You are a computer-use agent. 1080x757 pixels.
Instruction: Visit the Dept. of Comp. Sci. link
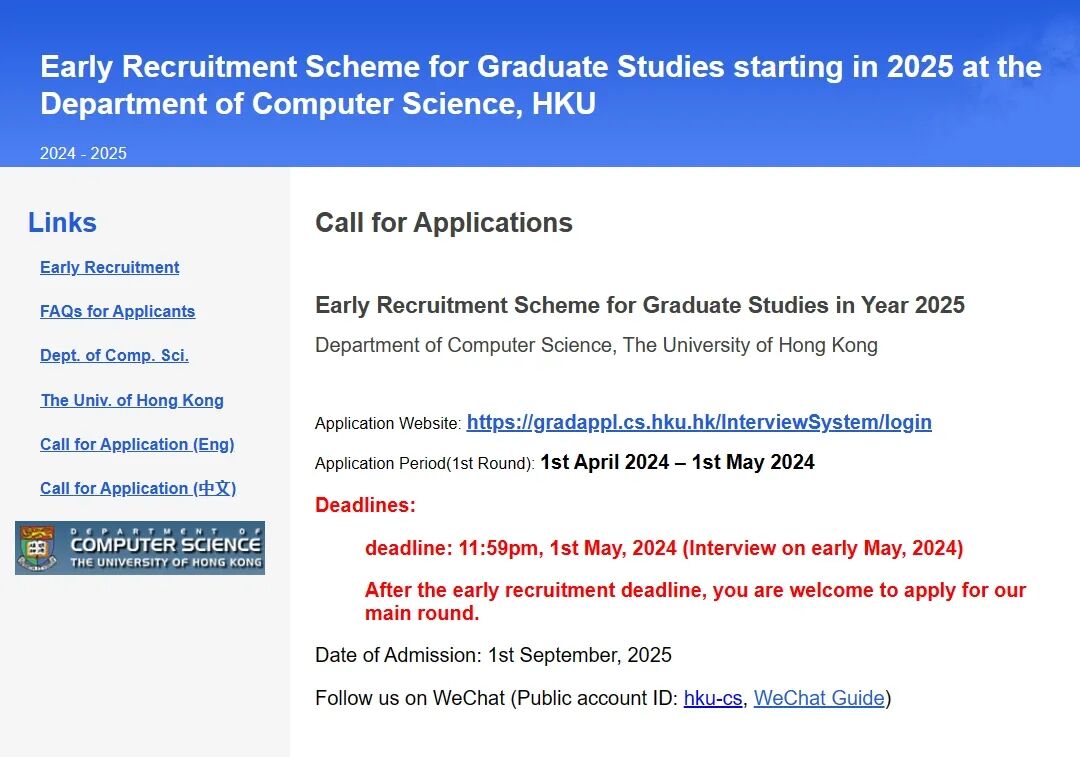[114, 355]
